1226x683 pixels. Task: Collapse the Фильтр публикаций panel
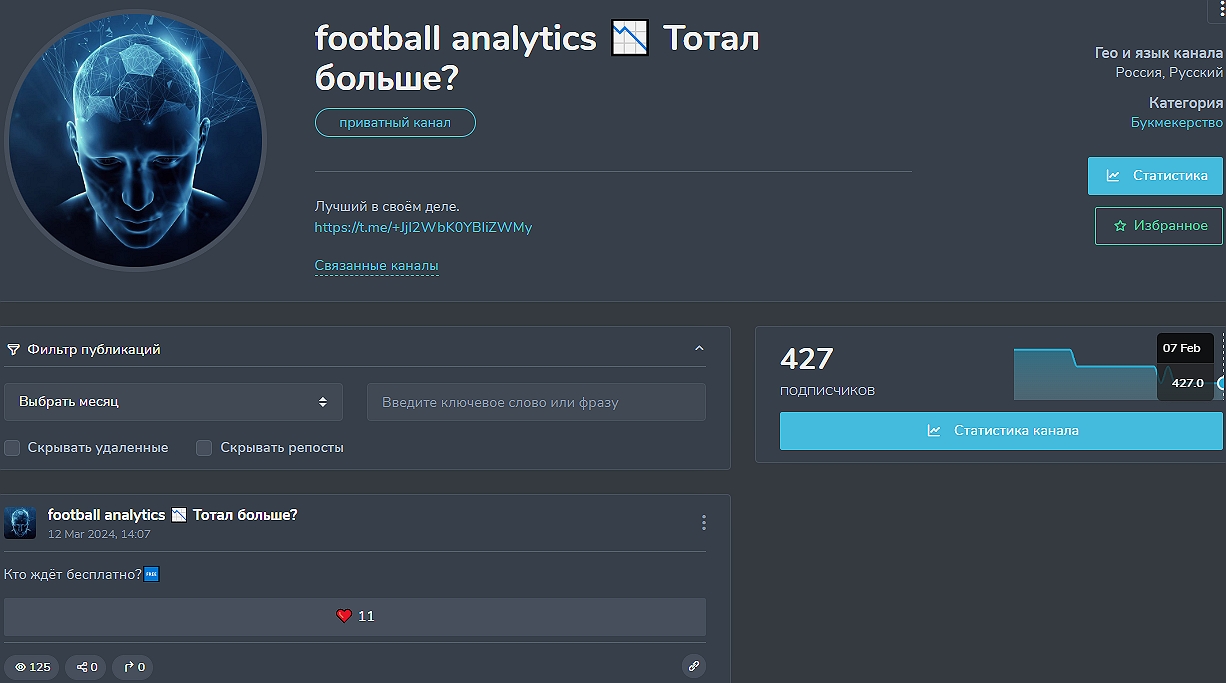(699, 349)
